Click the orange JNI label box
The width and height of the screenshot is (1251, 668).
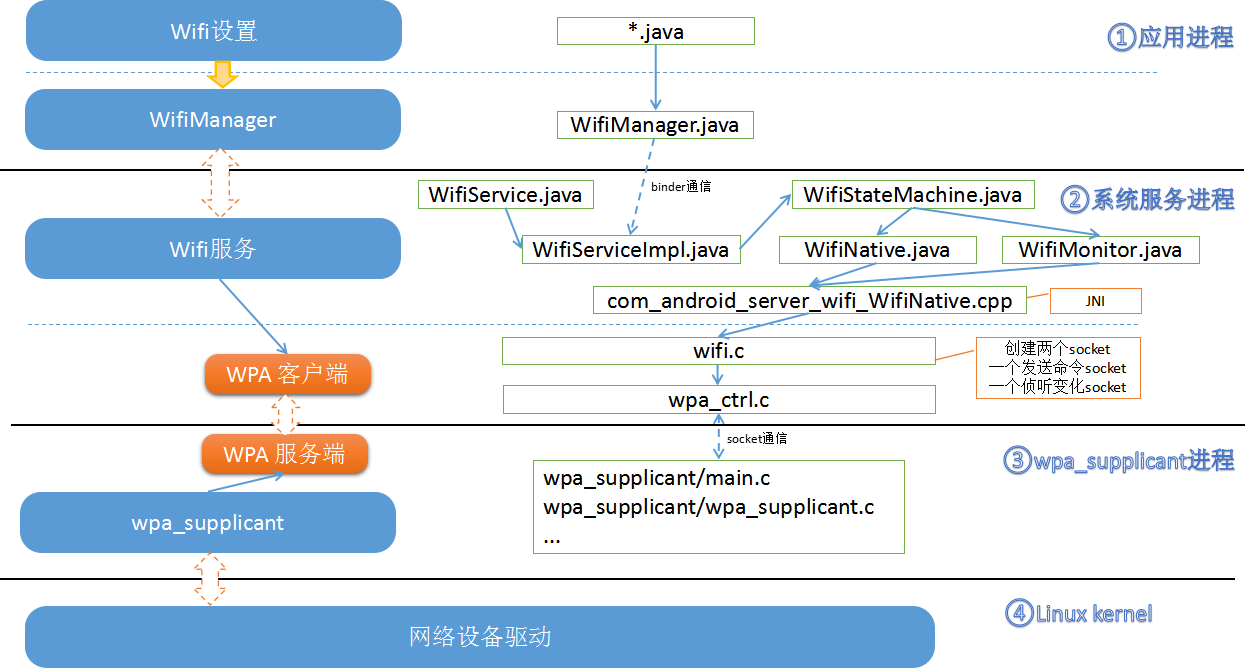pyautogui.click(x=1095, y=300)
